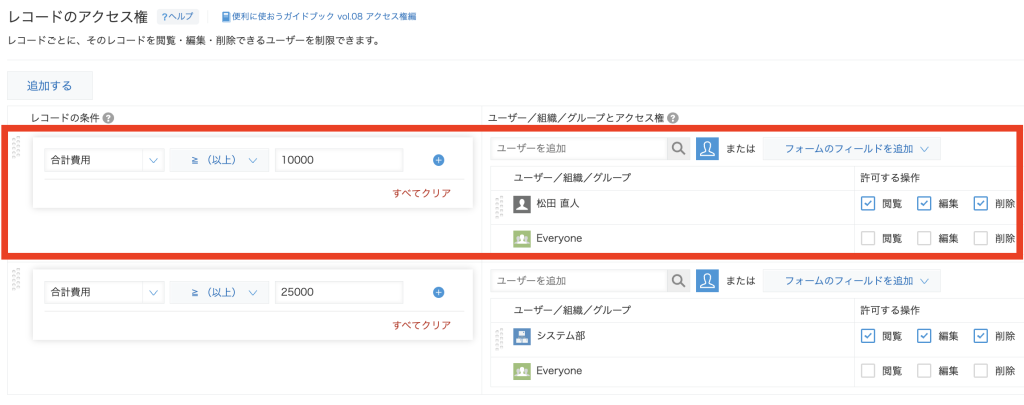Grab the drag handle beside 松田 直人
The width and height of the screenshot is (1024, 405).
tap(500, 207)
